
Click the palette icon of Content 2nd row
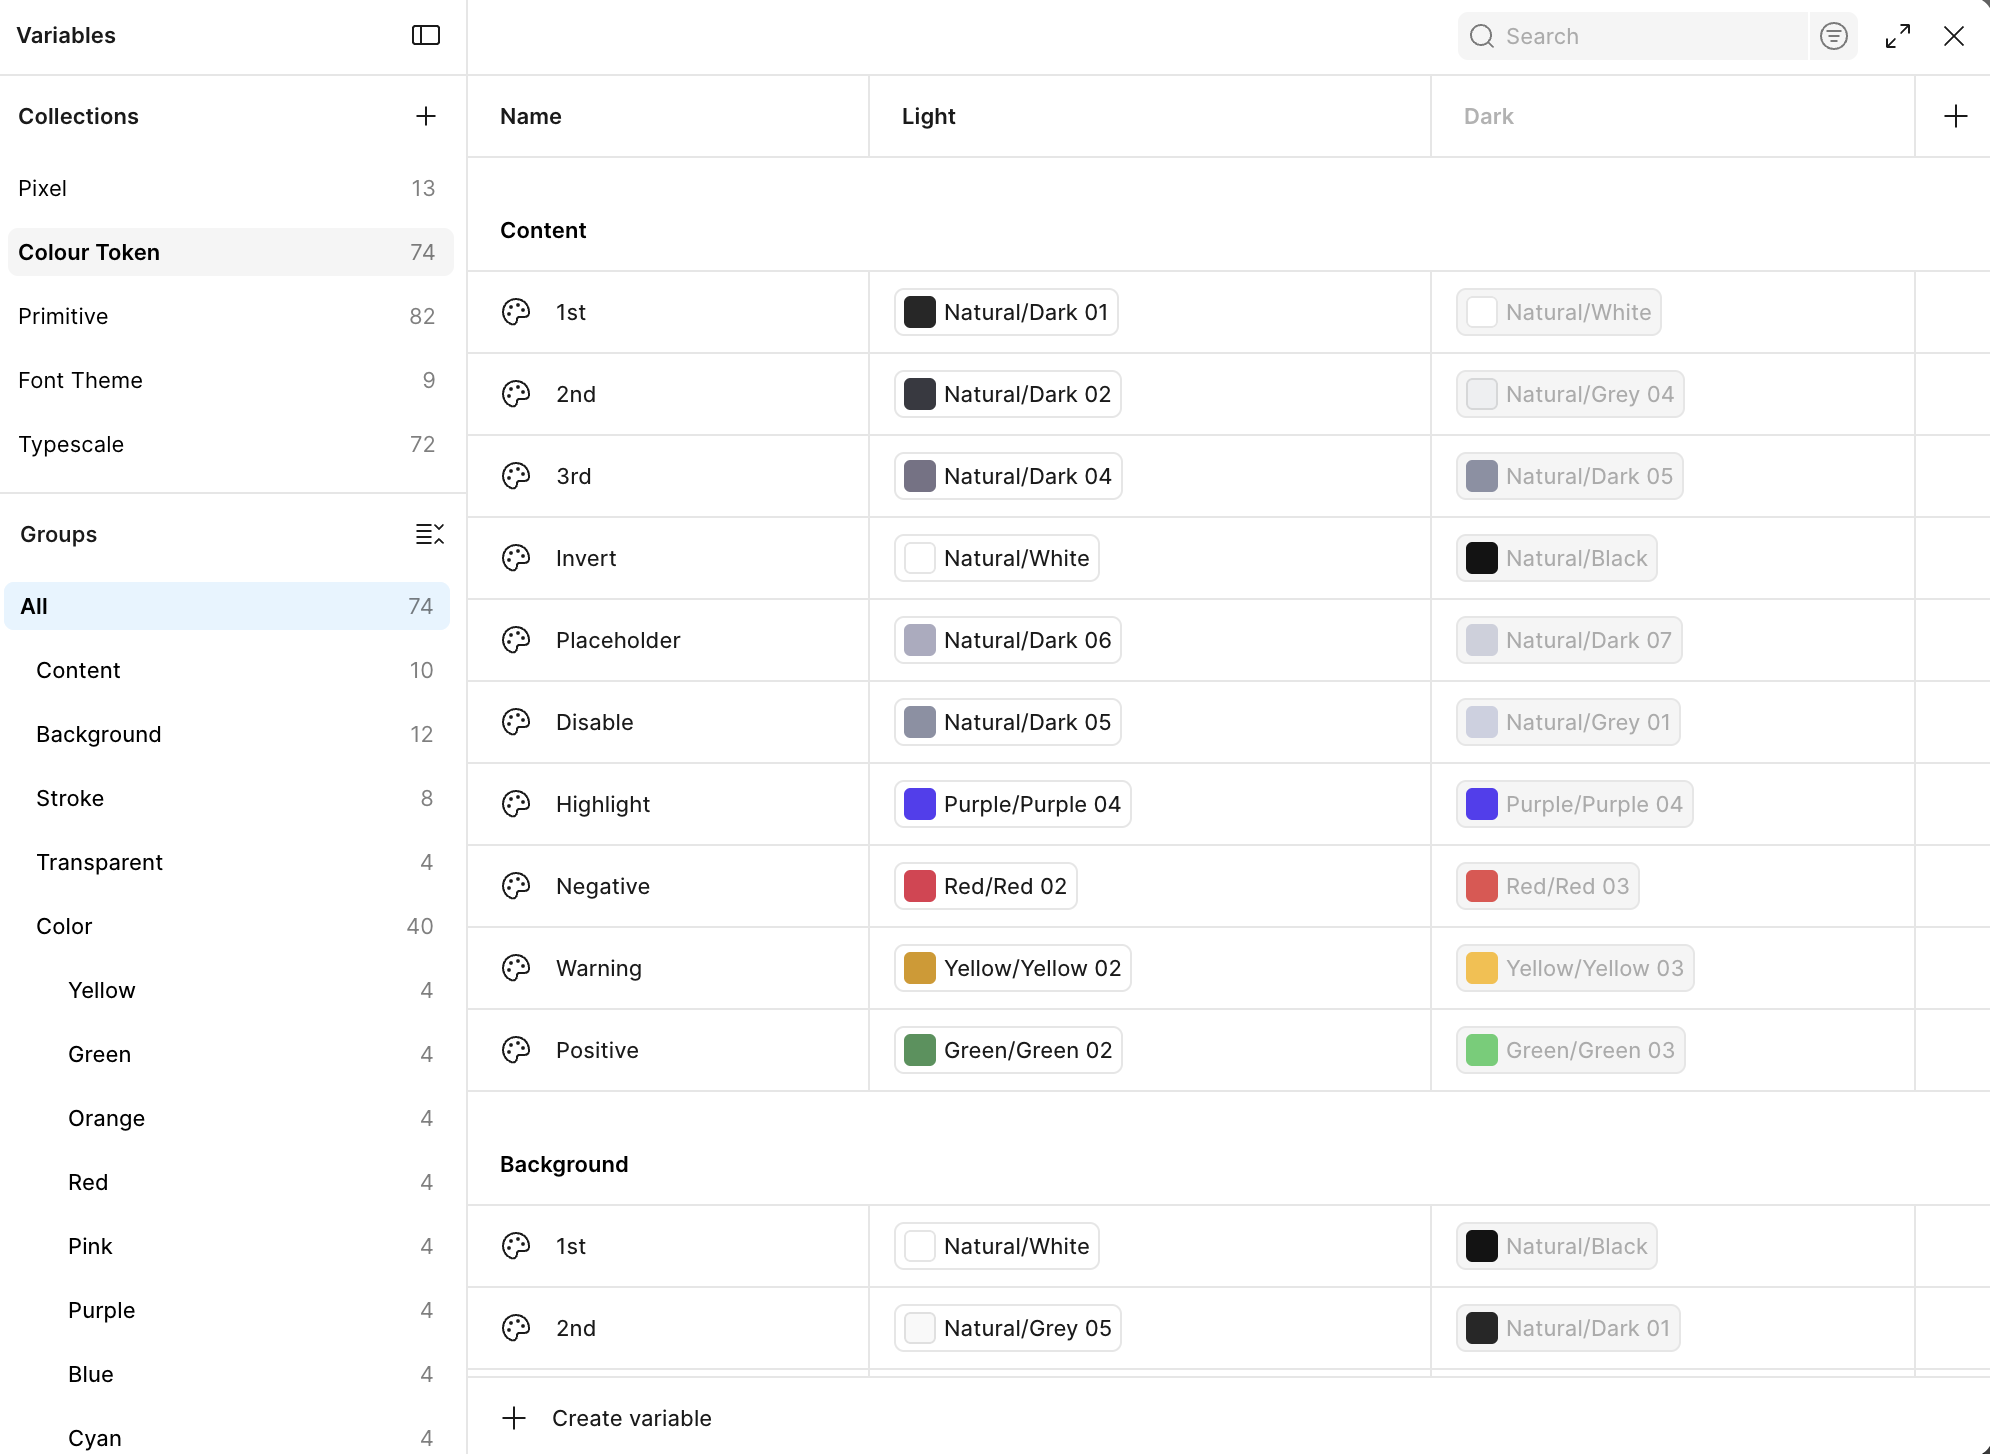pos(516,394)
